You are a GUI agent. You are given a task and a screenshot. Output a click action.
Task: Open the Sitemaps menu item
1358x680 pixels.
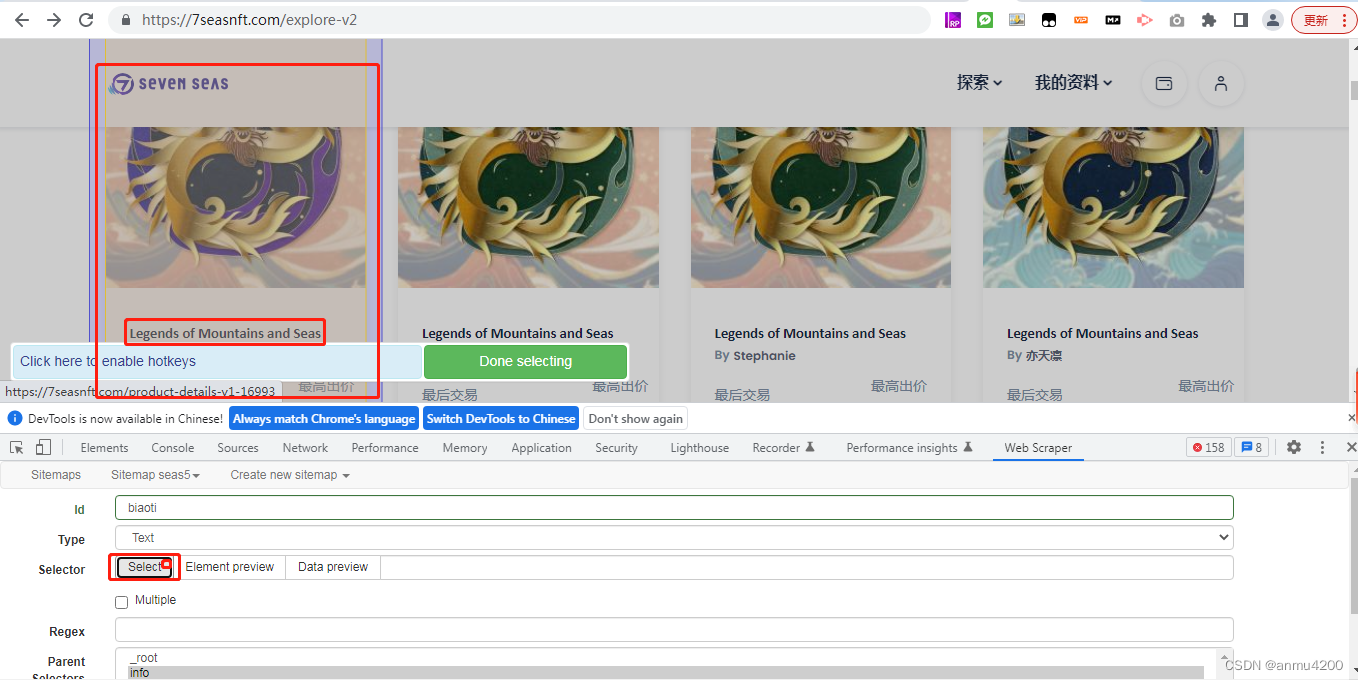pos(56,475)
